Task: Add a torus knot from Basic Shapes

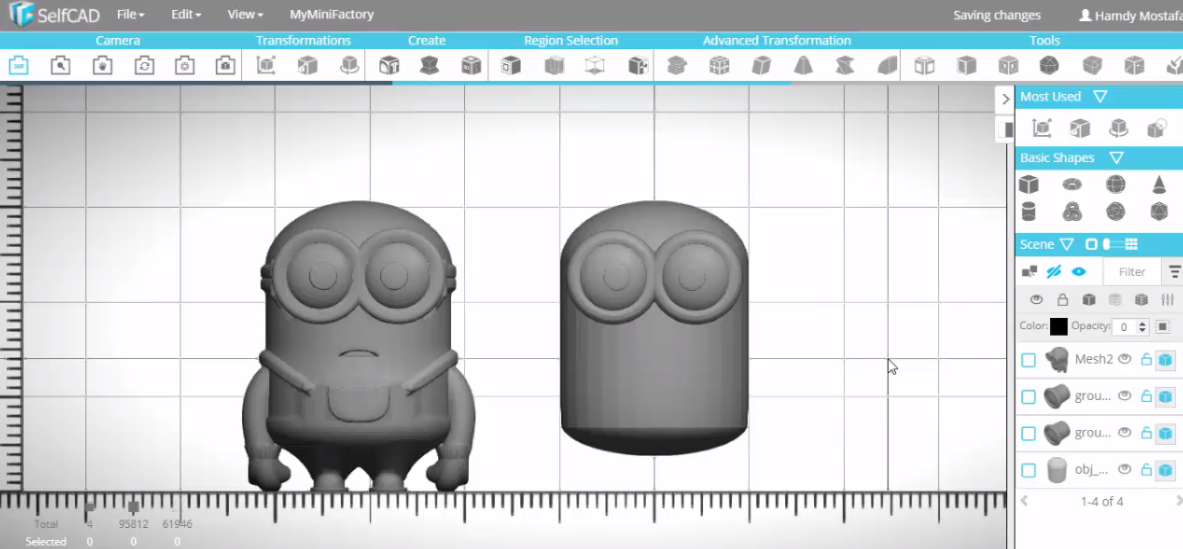Action: click(x=1072, y=211)
